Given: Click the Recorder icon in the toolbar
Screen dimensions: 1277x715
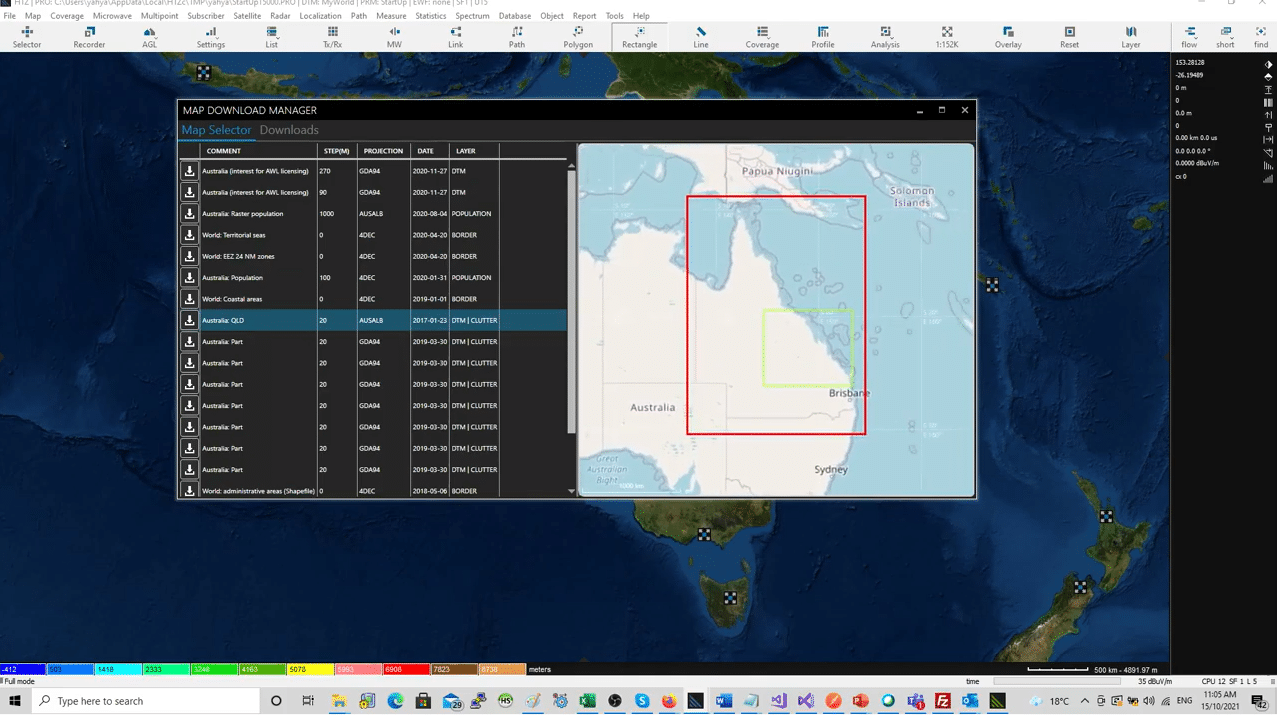Looking at the screenshot, I should [88, 38].
